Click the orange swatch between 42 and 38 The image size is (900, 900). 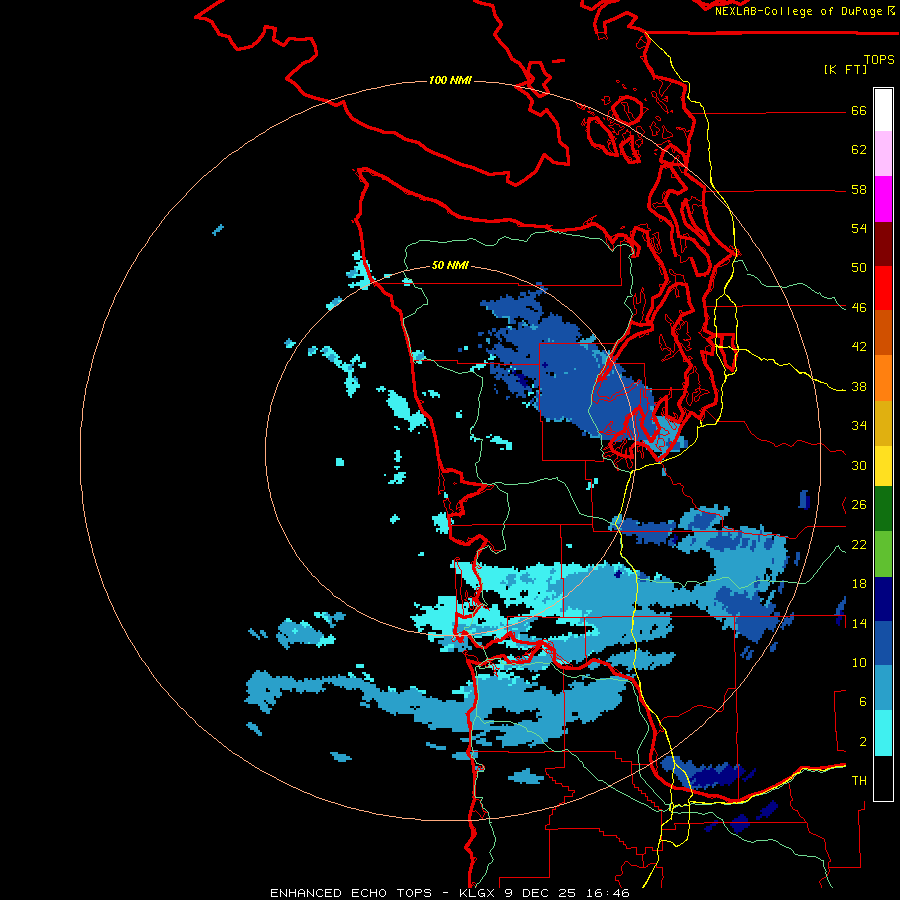tap(883, 378)
